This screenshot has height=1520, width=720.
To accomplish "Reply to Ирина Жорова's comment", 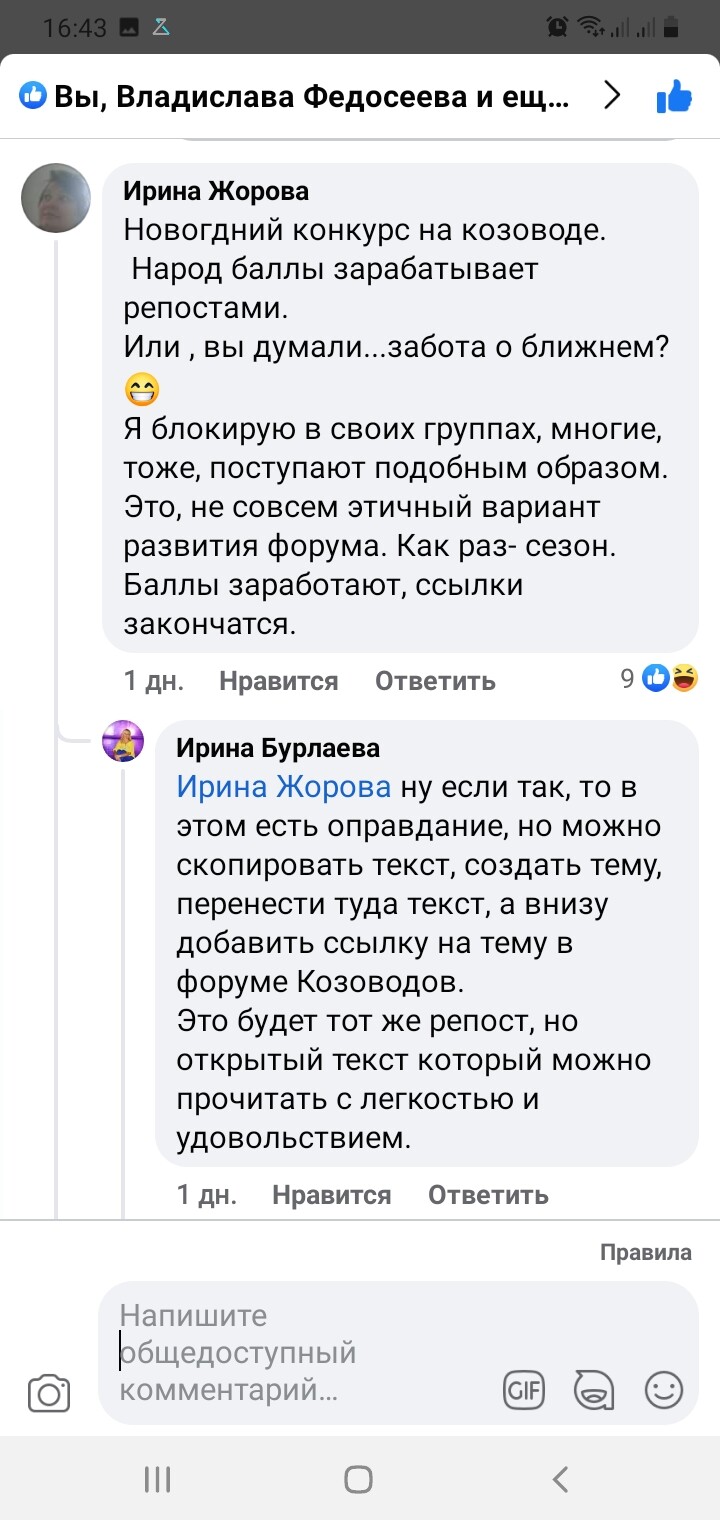I will click(435, 681).
